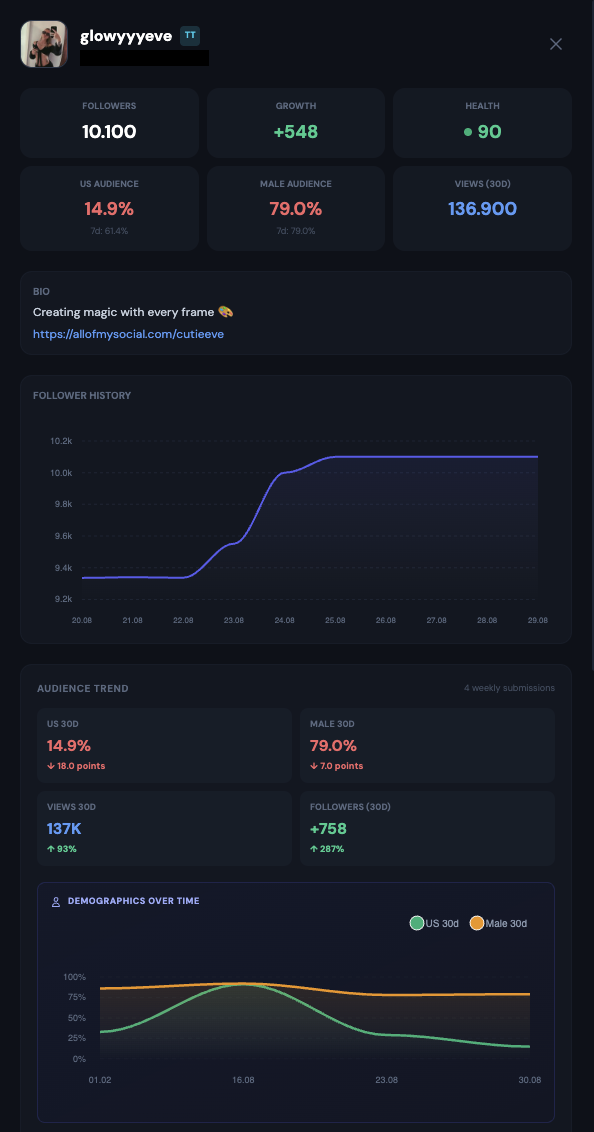Click the Male 30D down arrow indicator
The height and width of the screenshot is (1132, 594).
(313, 766)
